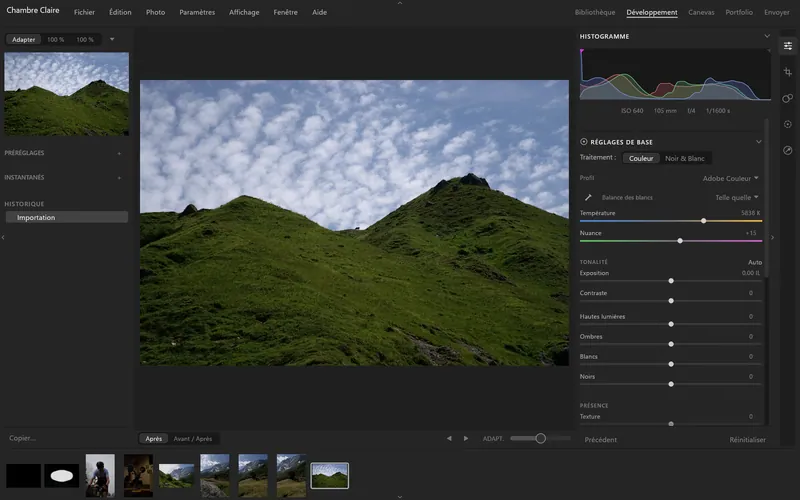This screenshot has height=500, width=800.
Task: Switch treatment to Noir & Blanc
Action: click(685, 158)
